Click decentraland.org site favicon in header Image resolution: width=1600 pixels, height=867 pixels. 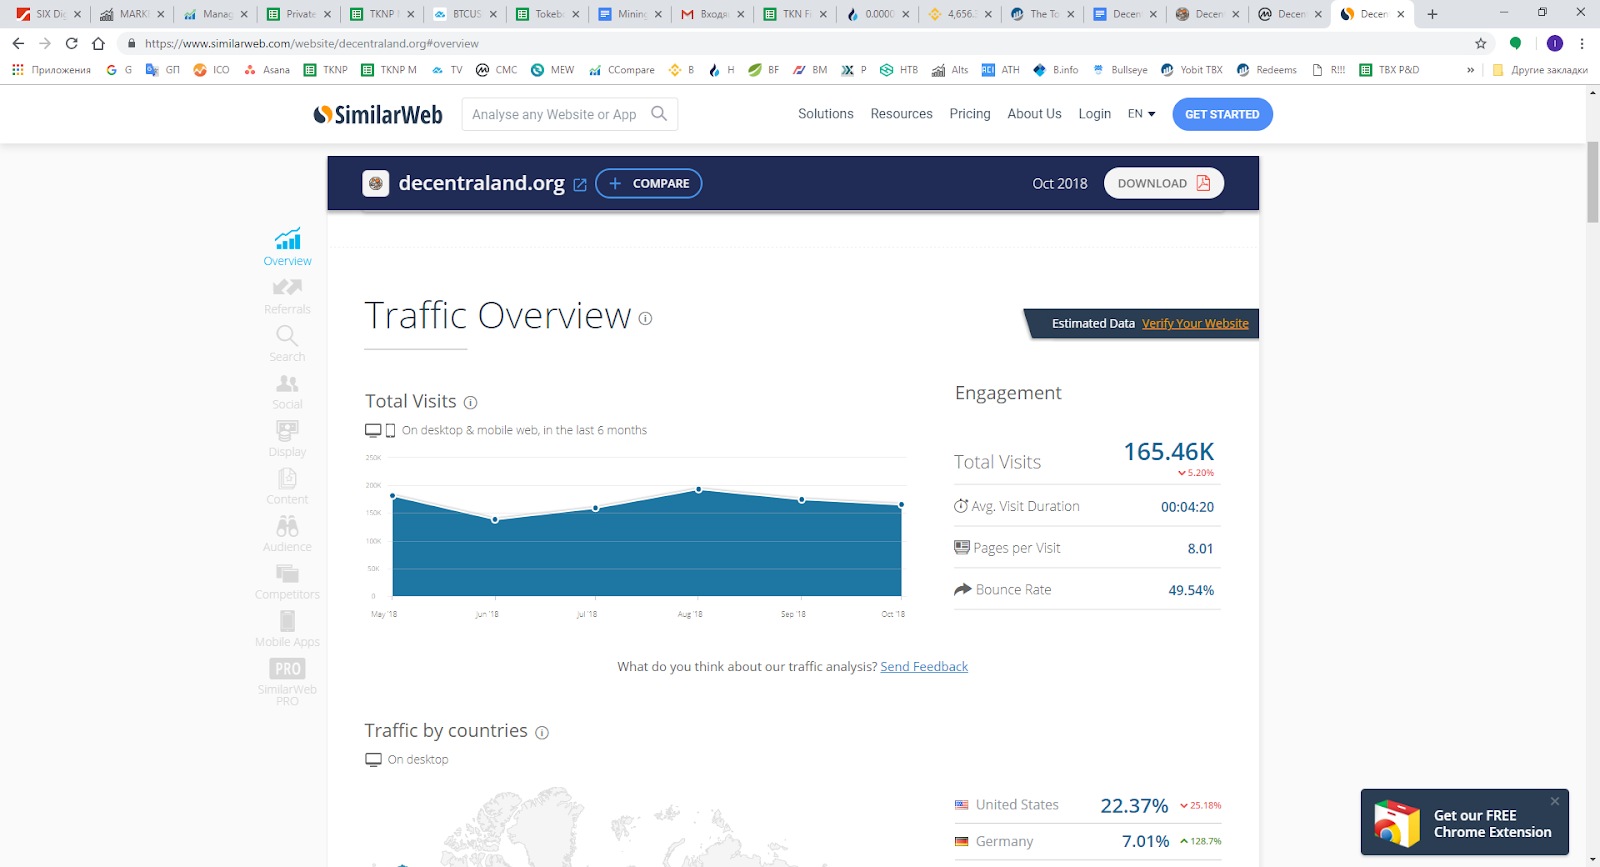(375, 183)
